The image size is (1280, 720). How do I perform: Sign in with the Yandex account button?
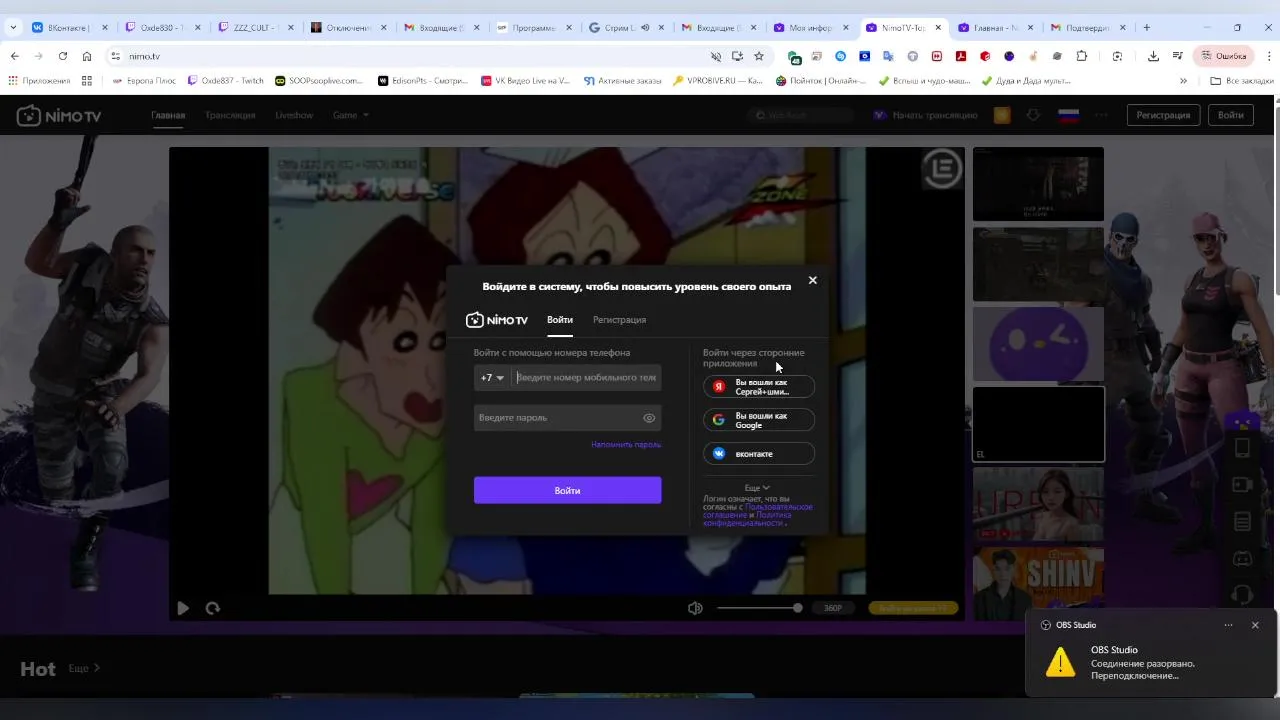[x=759, y=387]
